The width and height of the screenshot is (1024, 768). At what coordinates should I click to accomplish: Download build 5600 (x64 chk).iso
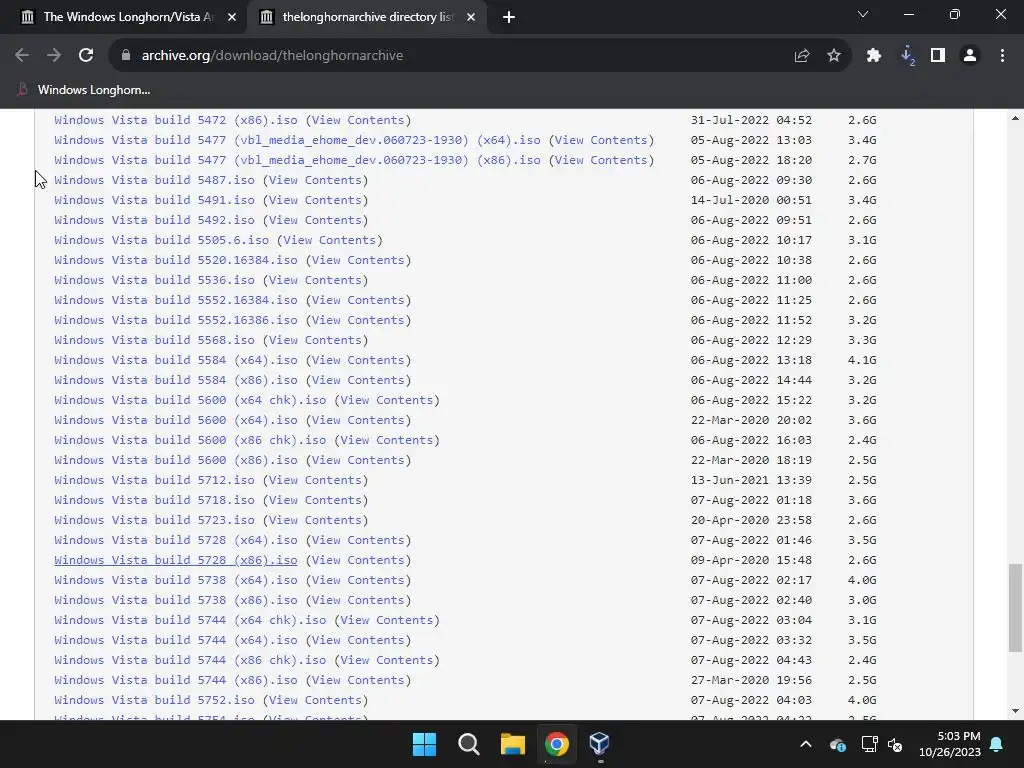(x=190, y=400)
